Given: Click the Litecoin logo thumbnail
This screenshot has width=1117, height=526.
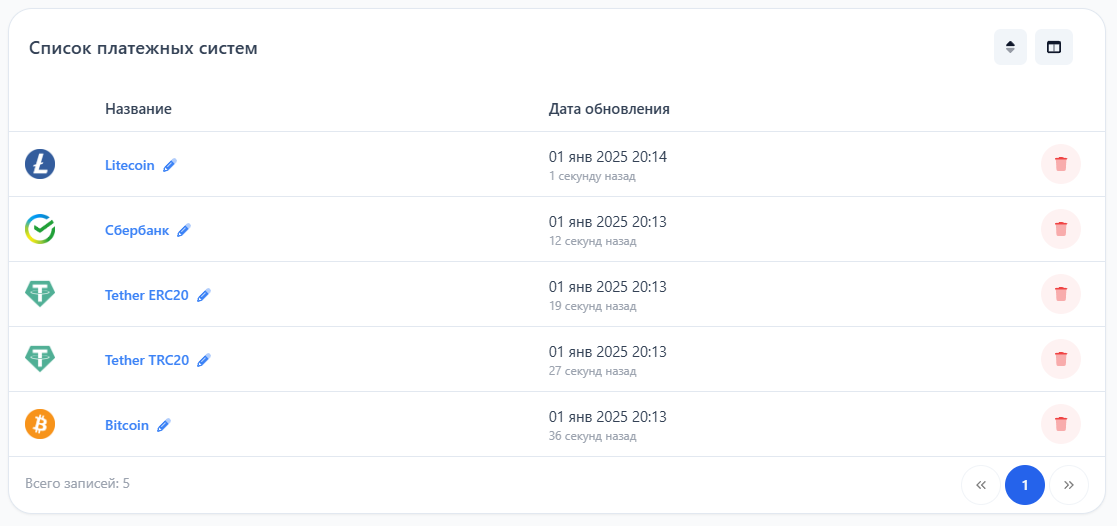Looking at the screenshot, I should [40, 164].
